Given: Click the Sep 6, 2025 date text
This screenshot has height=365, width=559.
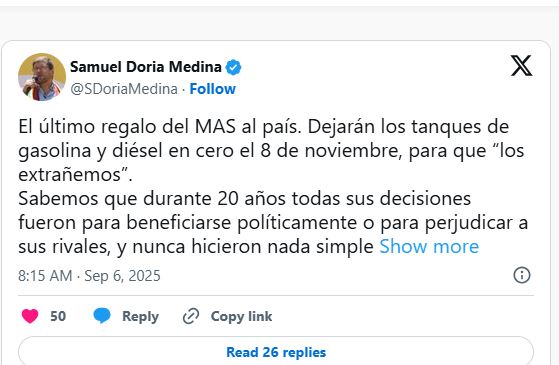Looking at the screenshot, I should (122, 276).
